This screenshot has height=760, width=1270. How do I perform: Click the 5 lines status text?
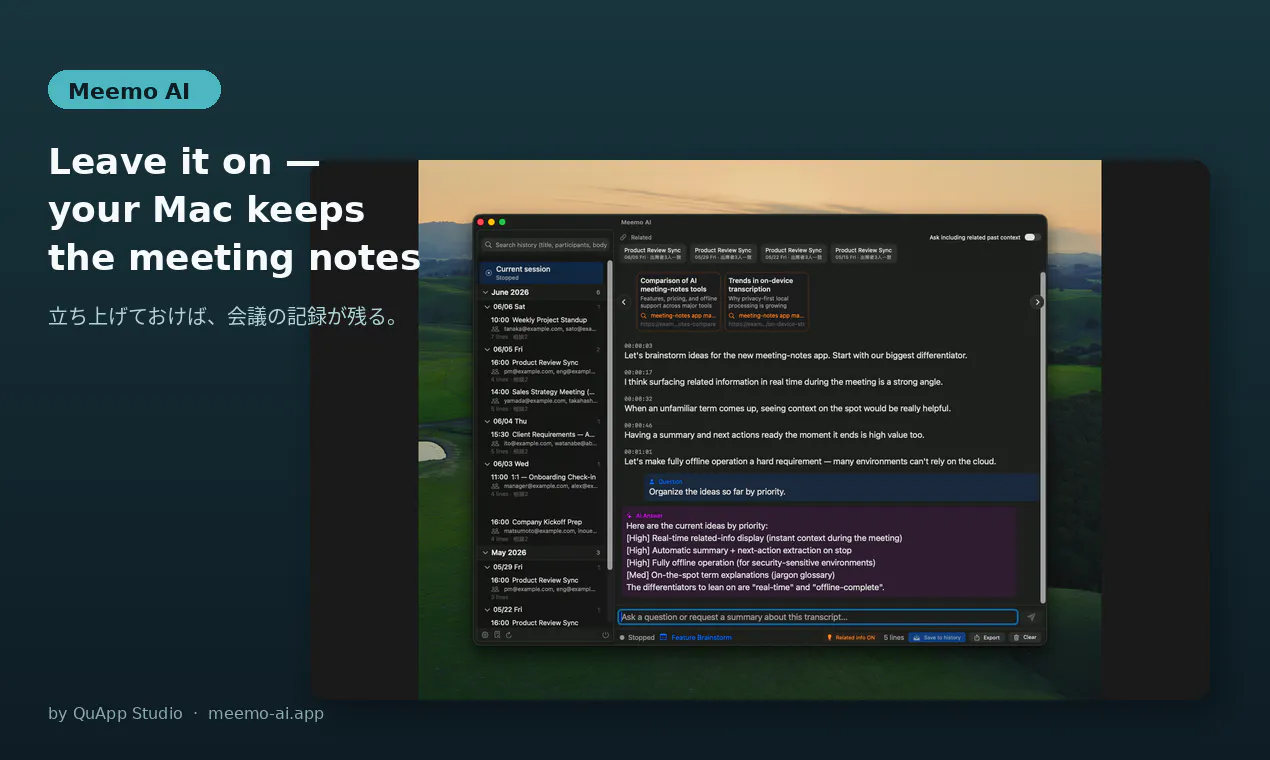click(x=894, y=637)
